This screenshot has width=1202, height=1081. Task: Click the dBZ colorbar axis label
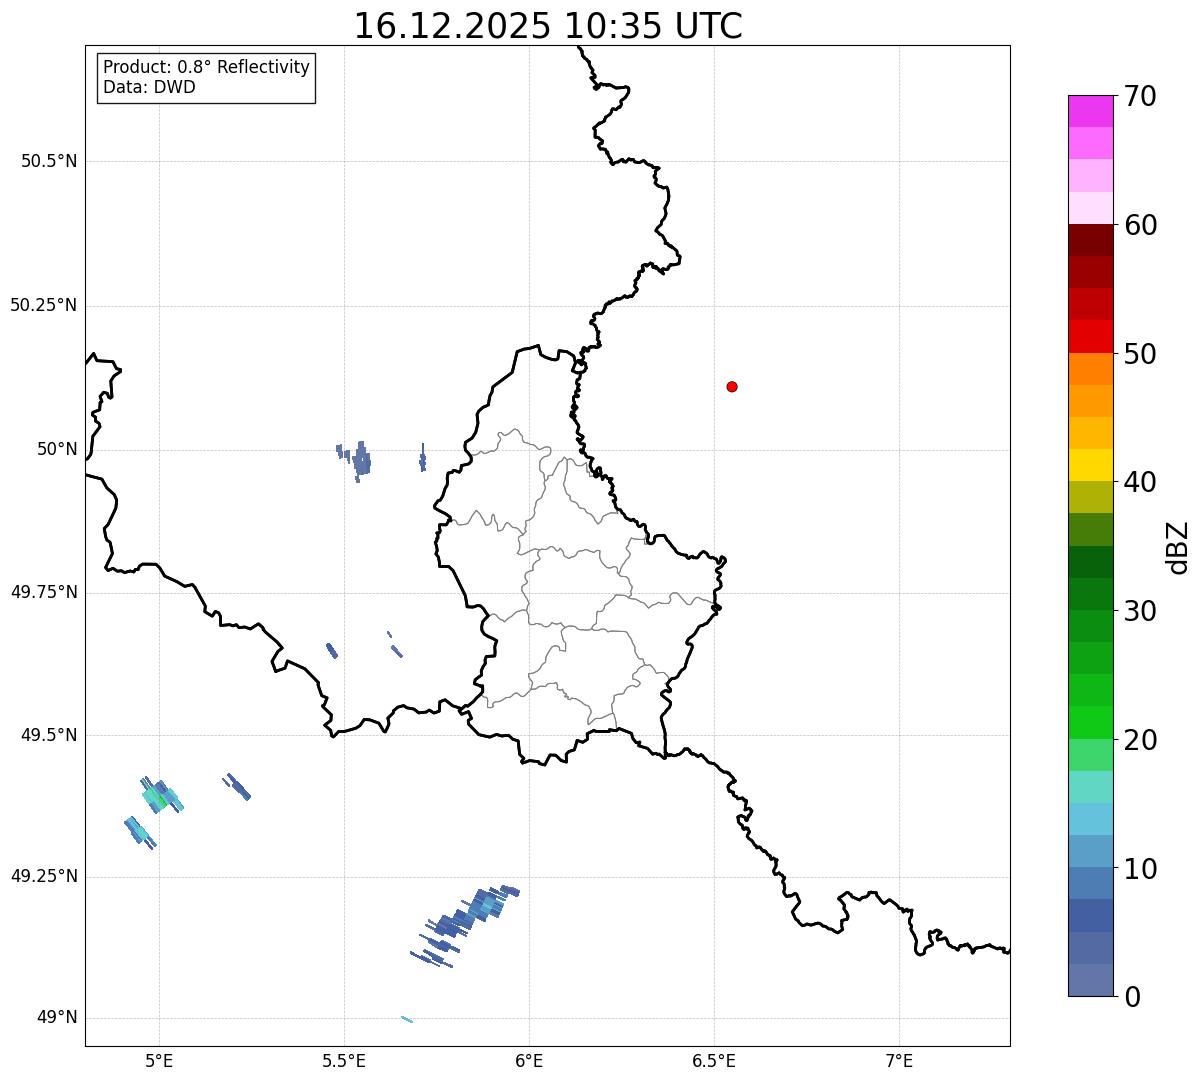pyautogui.click(x=1179, y=546)
